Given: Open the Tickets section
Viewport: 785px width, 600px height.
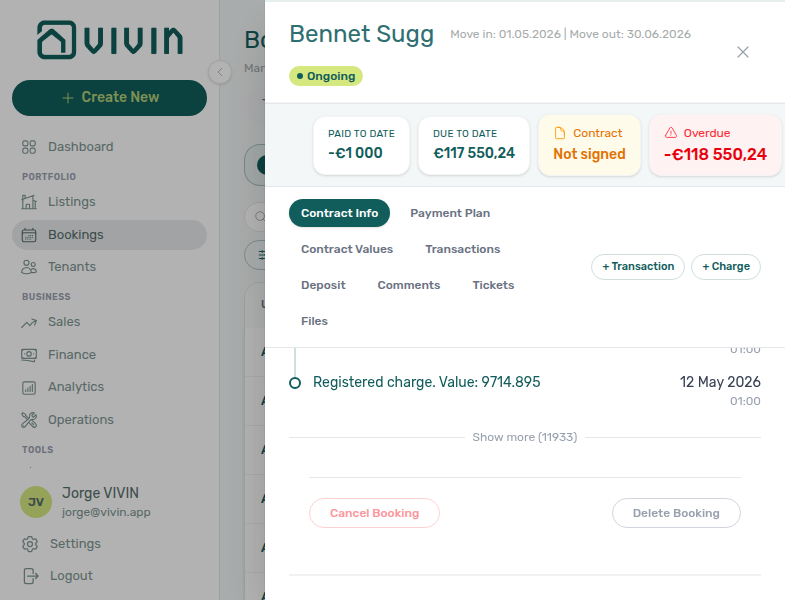Looking at the screenshot, I should pyautogui.click(x=493, y=285).
